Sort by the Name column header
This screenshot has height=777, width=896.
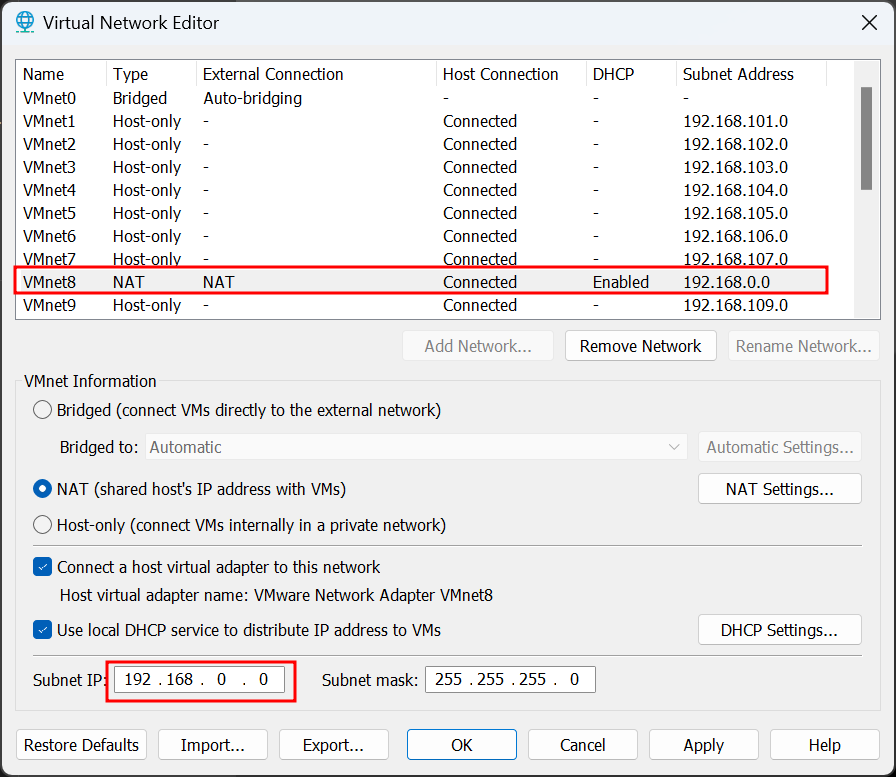tap(61, 74)
